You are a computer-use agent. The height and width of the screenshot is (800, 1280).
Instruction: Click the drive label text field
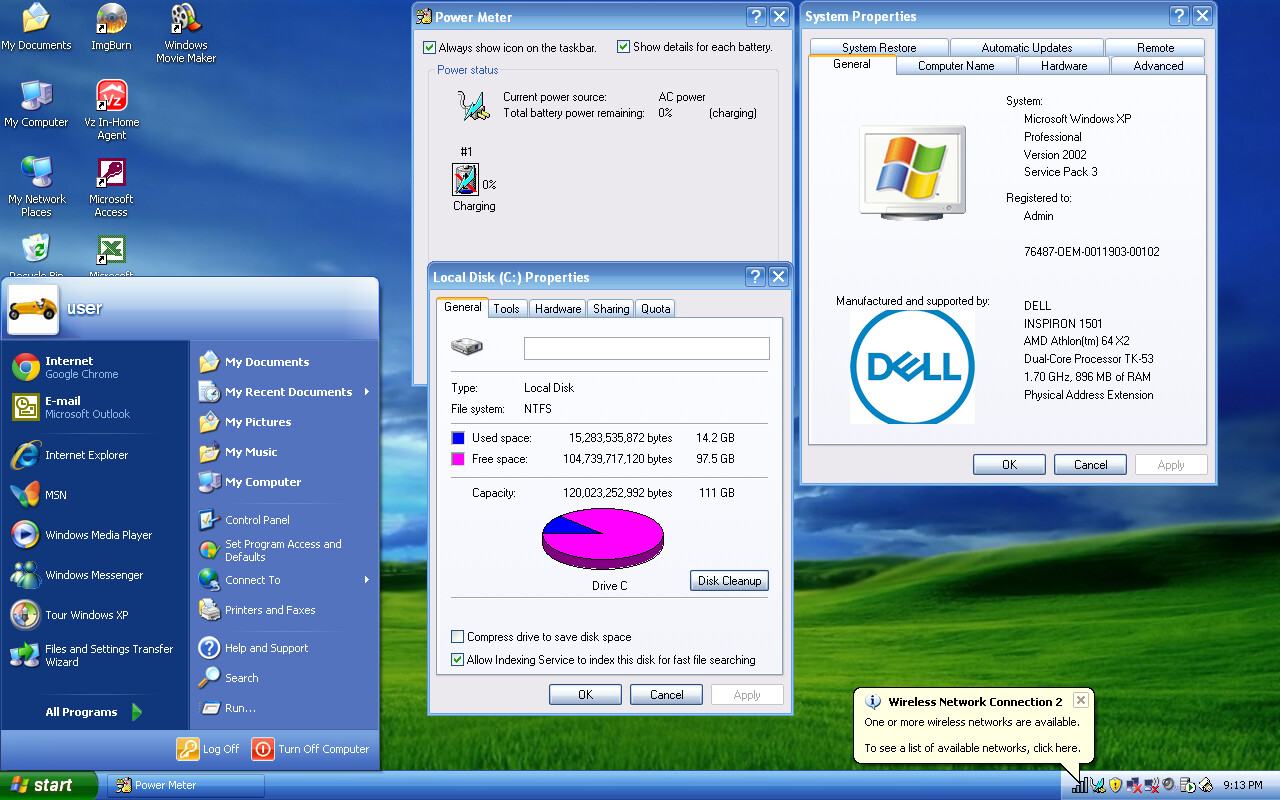(647, 348)
